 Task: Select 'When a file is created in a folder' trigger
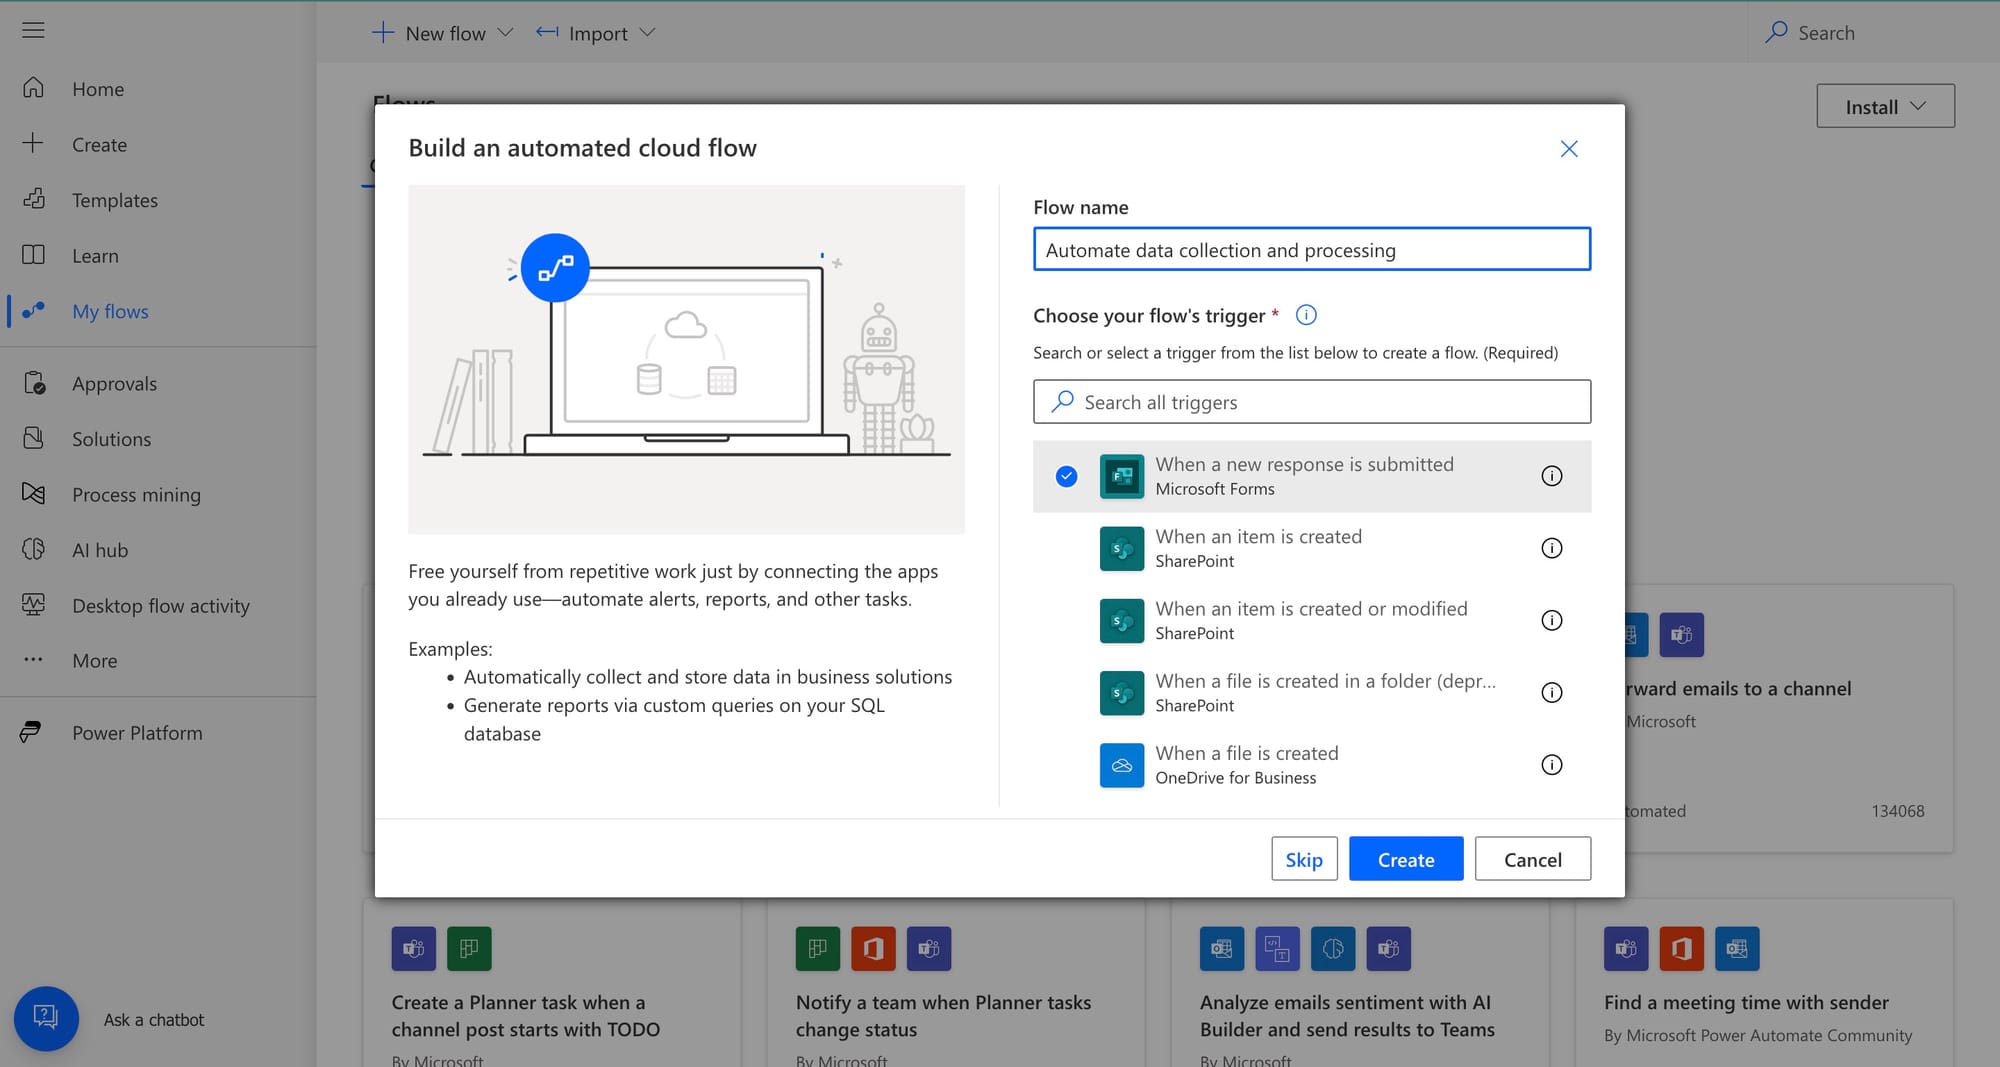(x=1312, y=692)
